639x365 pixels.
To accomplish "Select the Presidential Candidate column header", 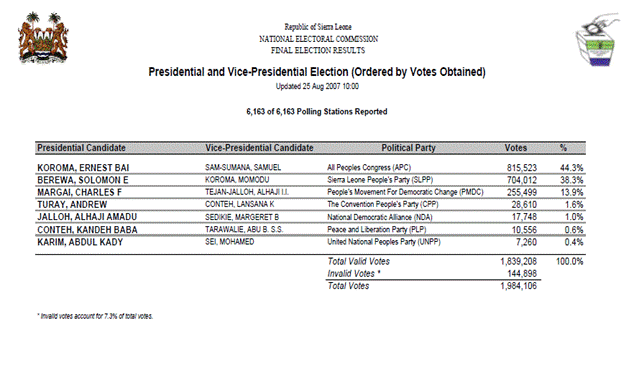I will [x=82, y=148].
